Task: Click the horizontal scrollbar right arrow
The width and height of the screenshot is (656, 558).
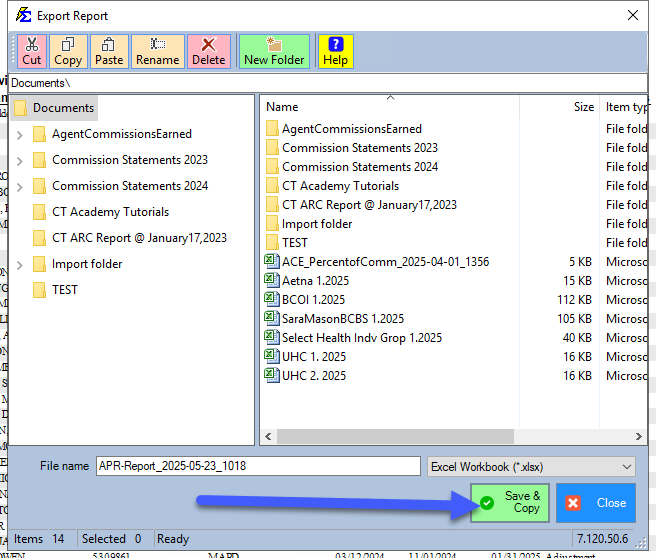Action: pyautogui.click(x=638, y=437)
